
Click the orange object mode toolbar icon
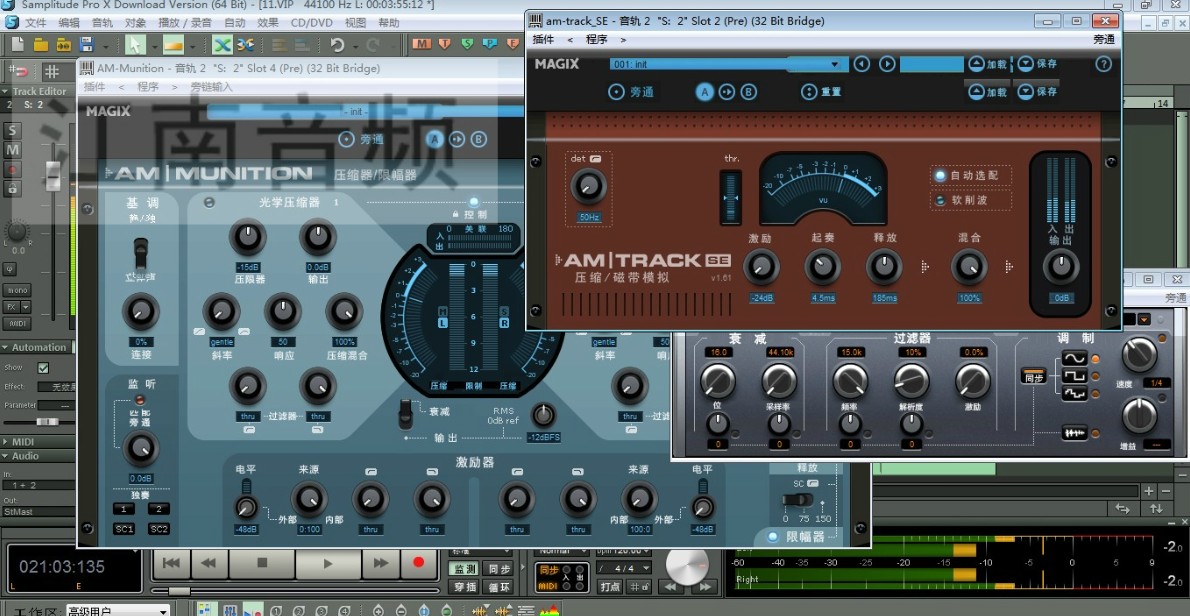173,45
